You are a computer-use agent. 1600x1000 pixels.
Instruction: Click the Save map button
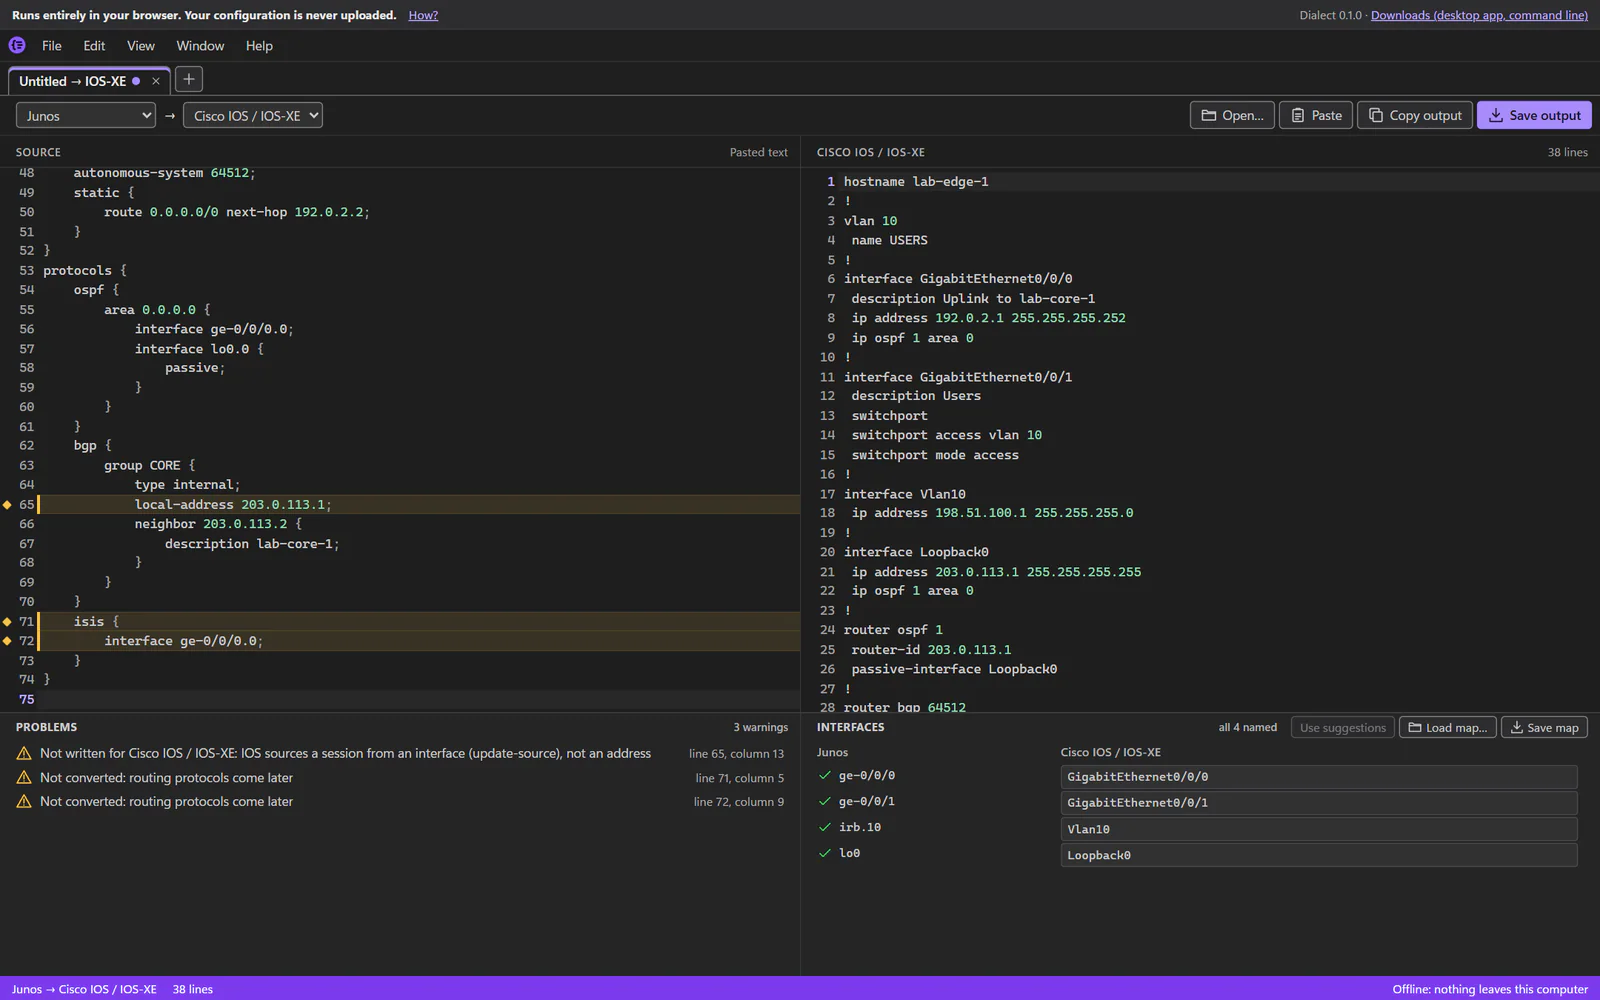1544,727
